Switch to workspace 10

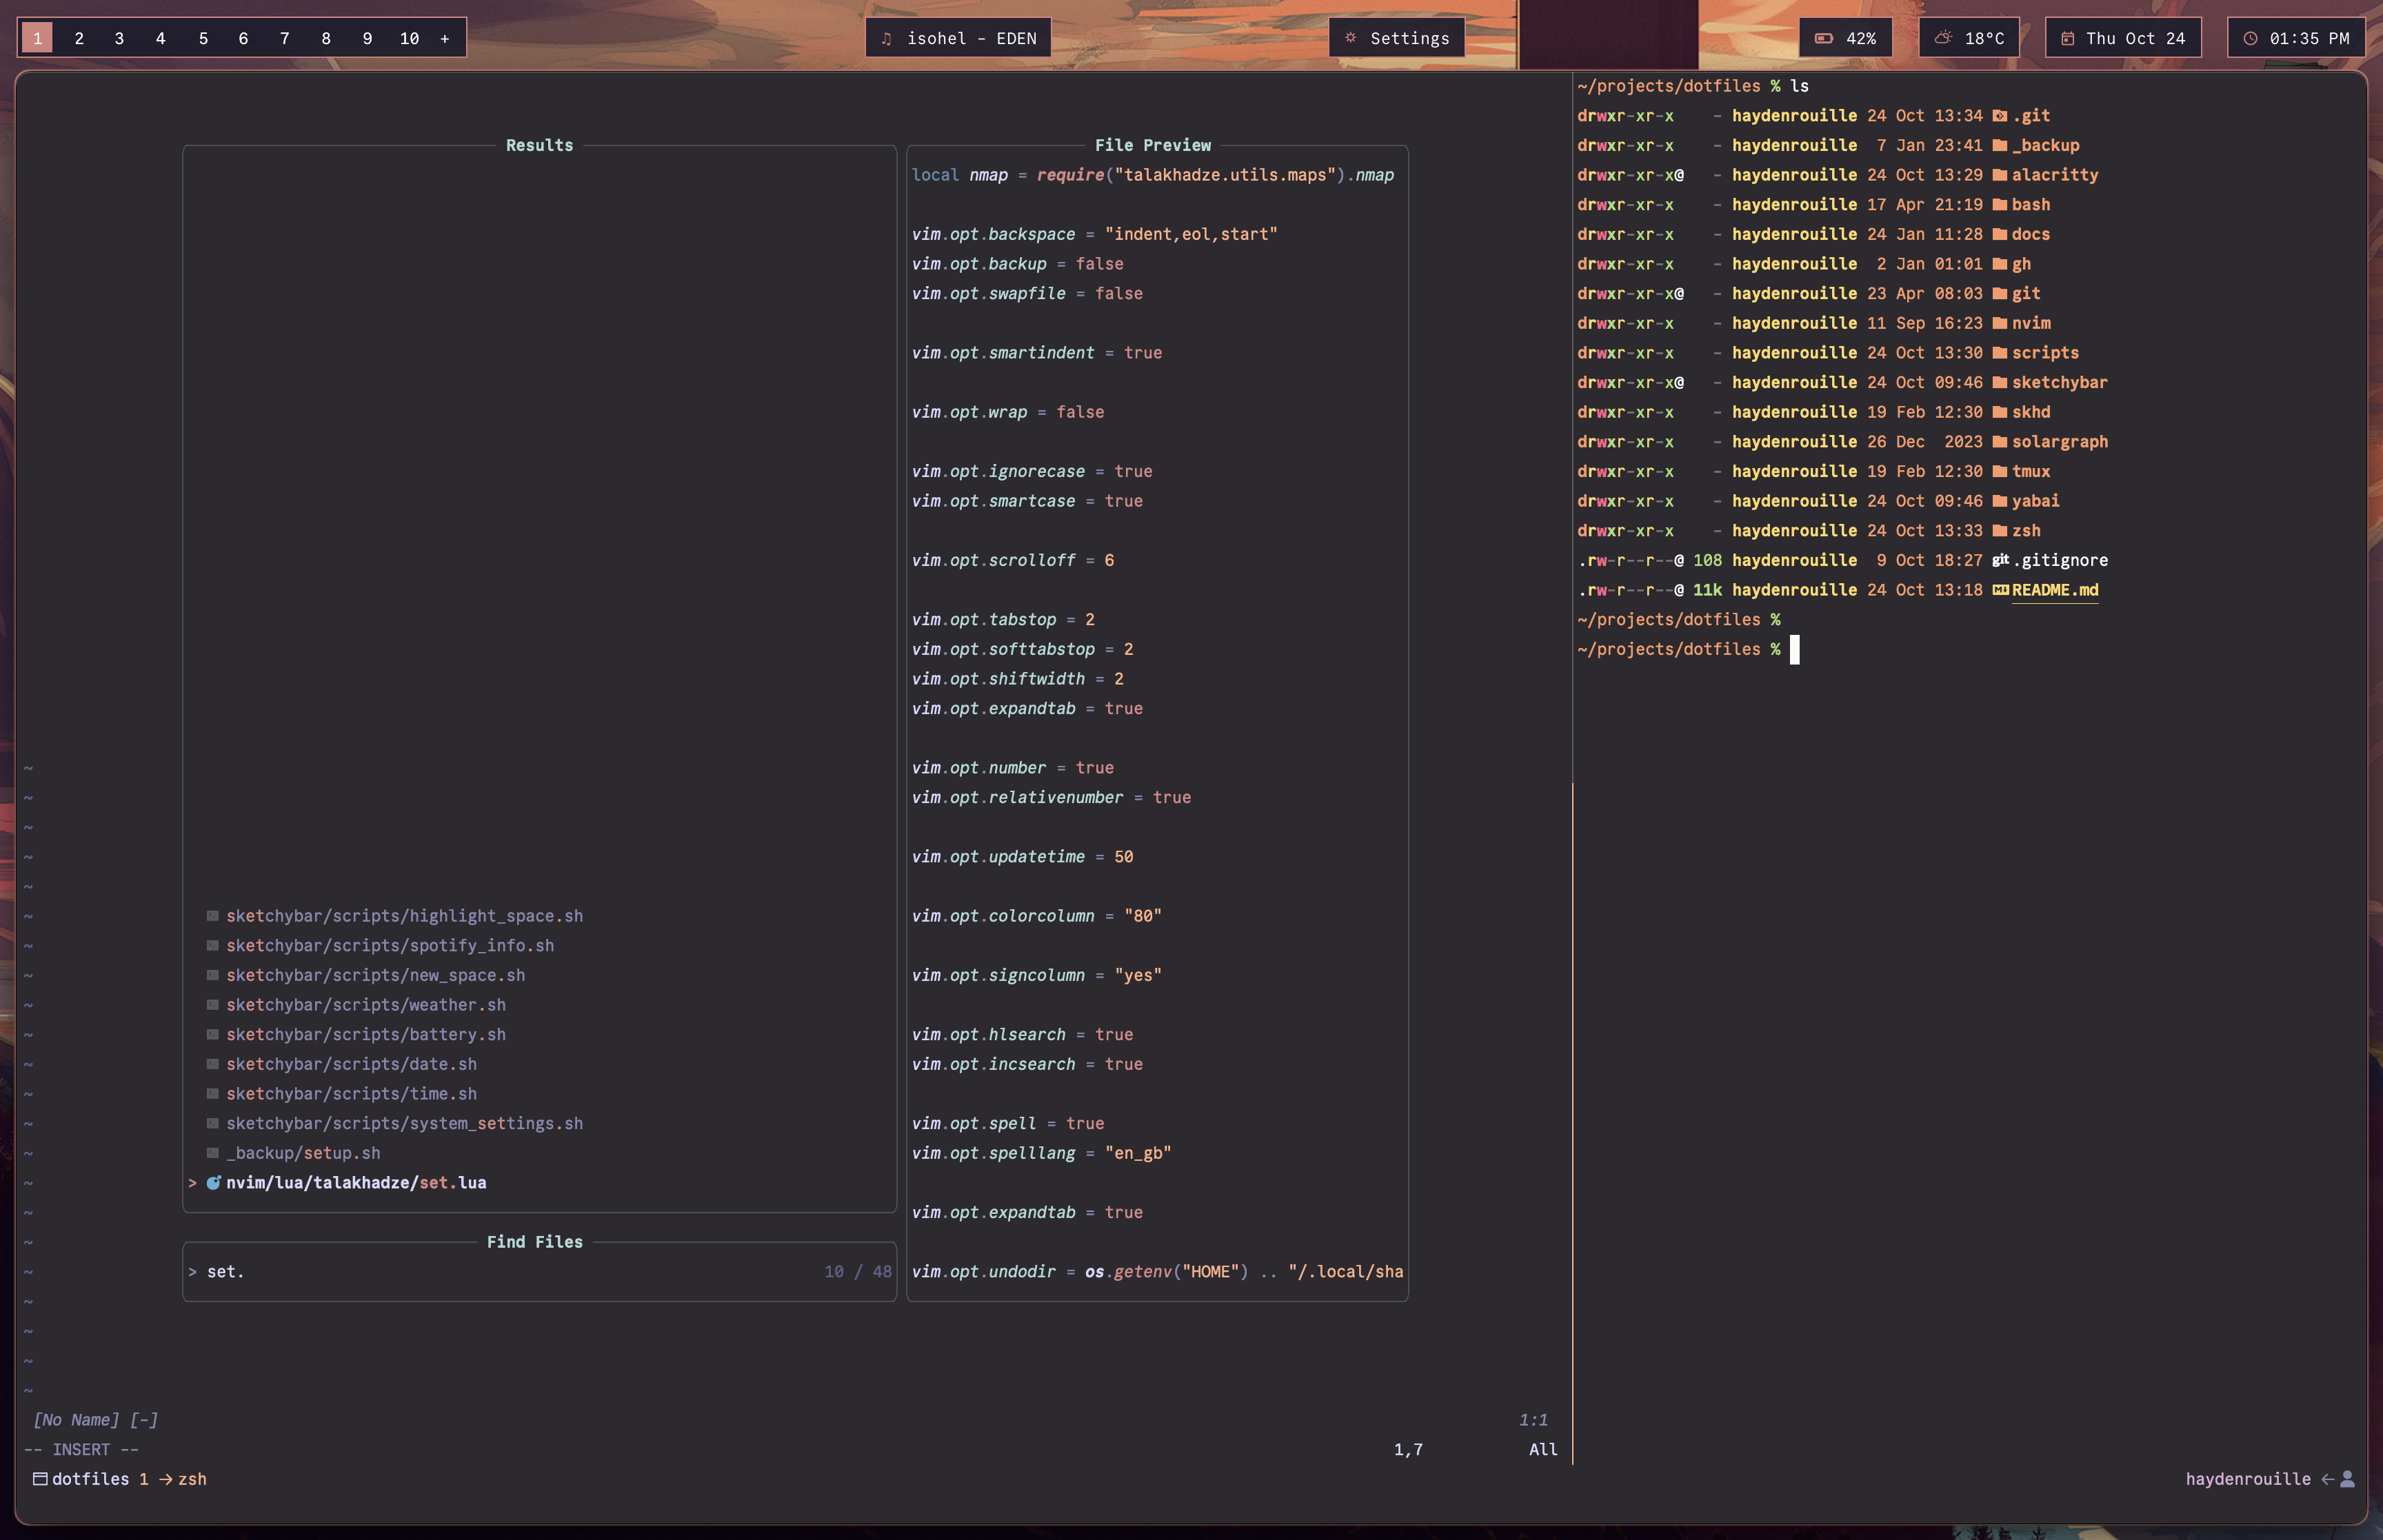click(x=409, y=39)
